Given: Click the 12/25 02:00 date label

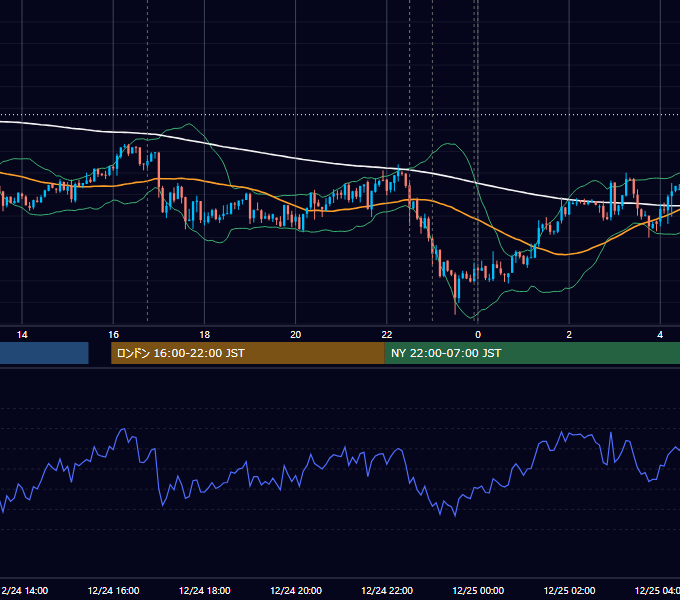Looking at the screenshot, I should [569, 591].
